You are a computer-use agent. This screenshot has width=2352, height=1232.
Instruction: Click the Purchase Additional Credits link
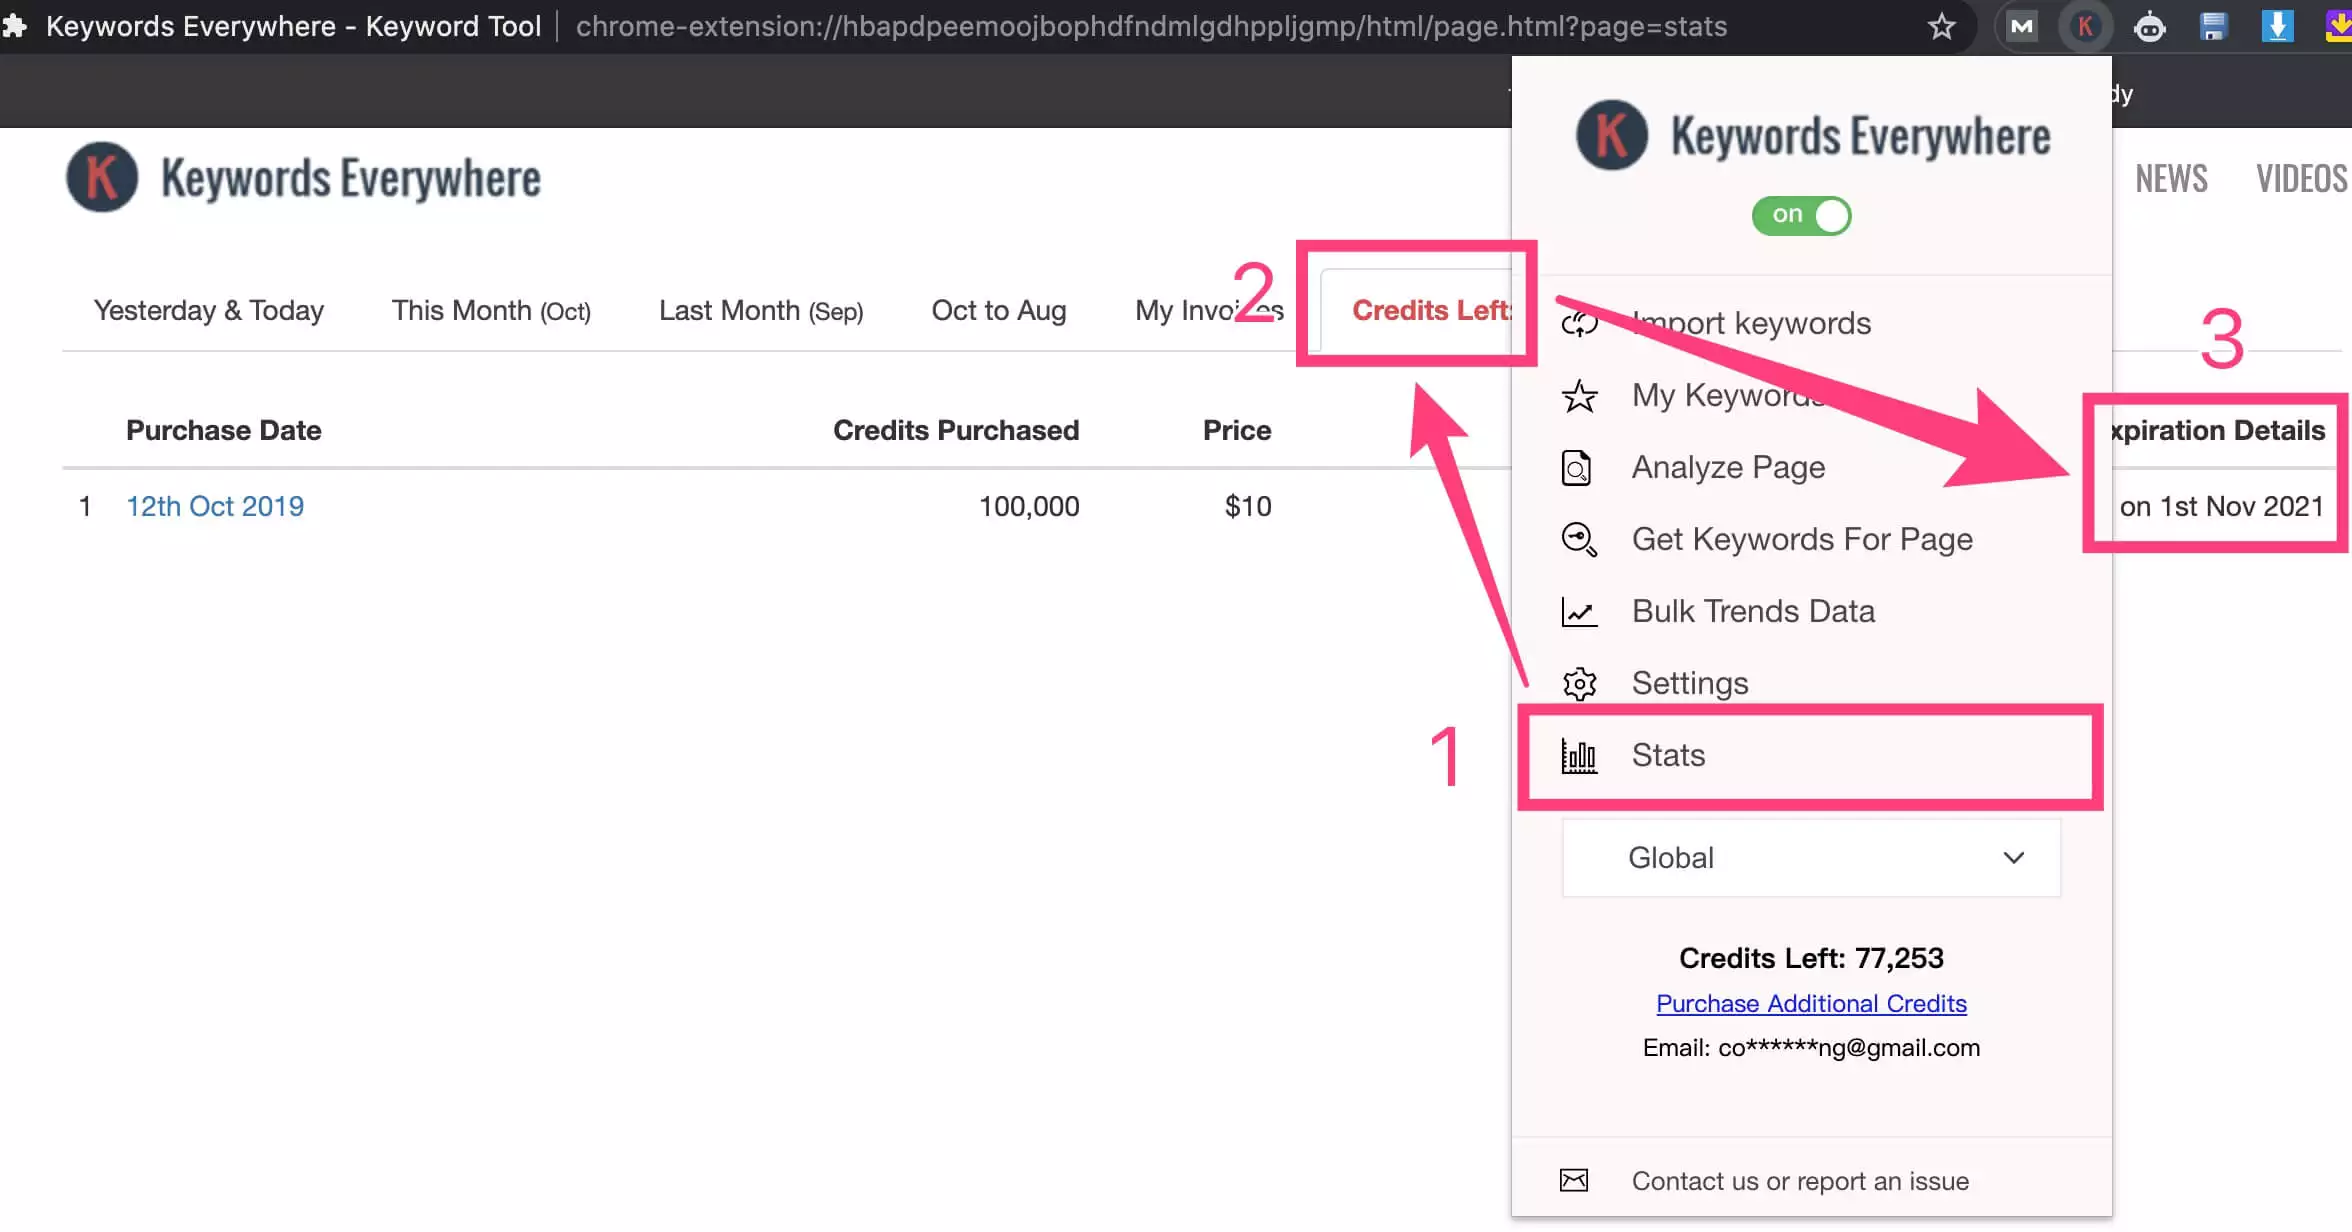pos(1811,1003)
